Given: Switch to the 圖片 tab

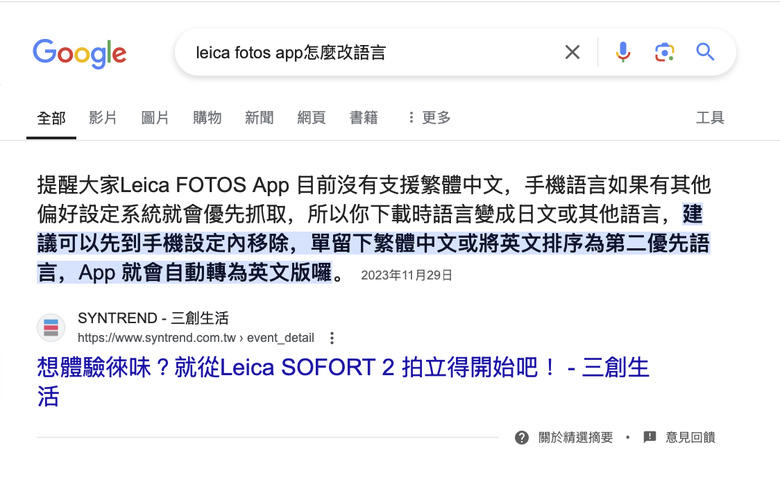Looking at the screenshot, I should pos(155,118).
